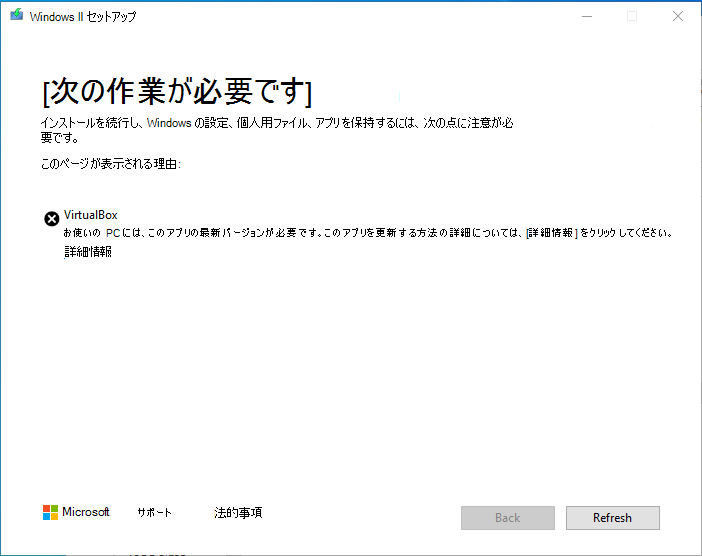This screenshot has width=702, height=556.
Task: Click the Windows 11 セットアップ title text
Action: 83,17
